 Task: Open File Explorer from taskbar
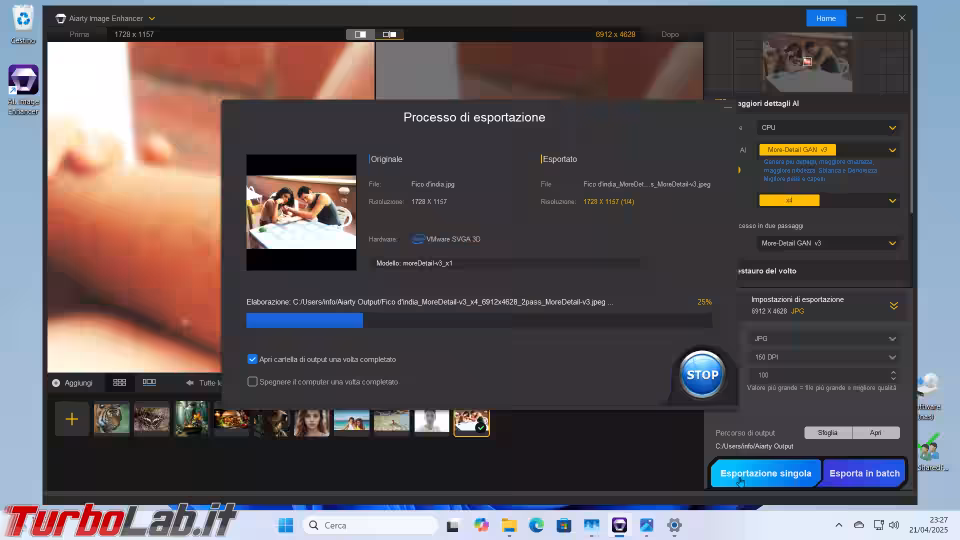509,525
